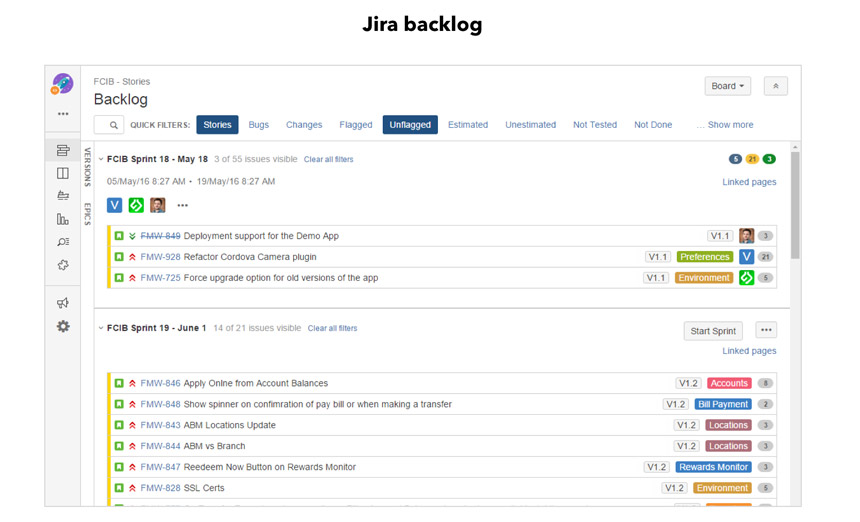
Task: Open Linked pages for Sprint 19
Action: 749,351
